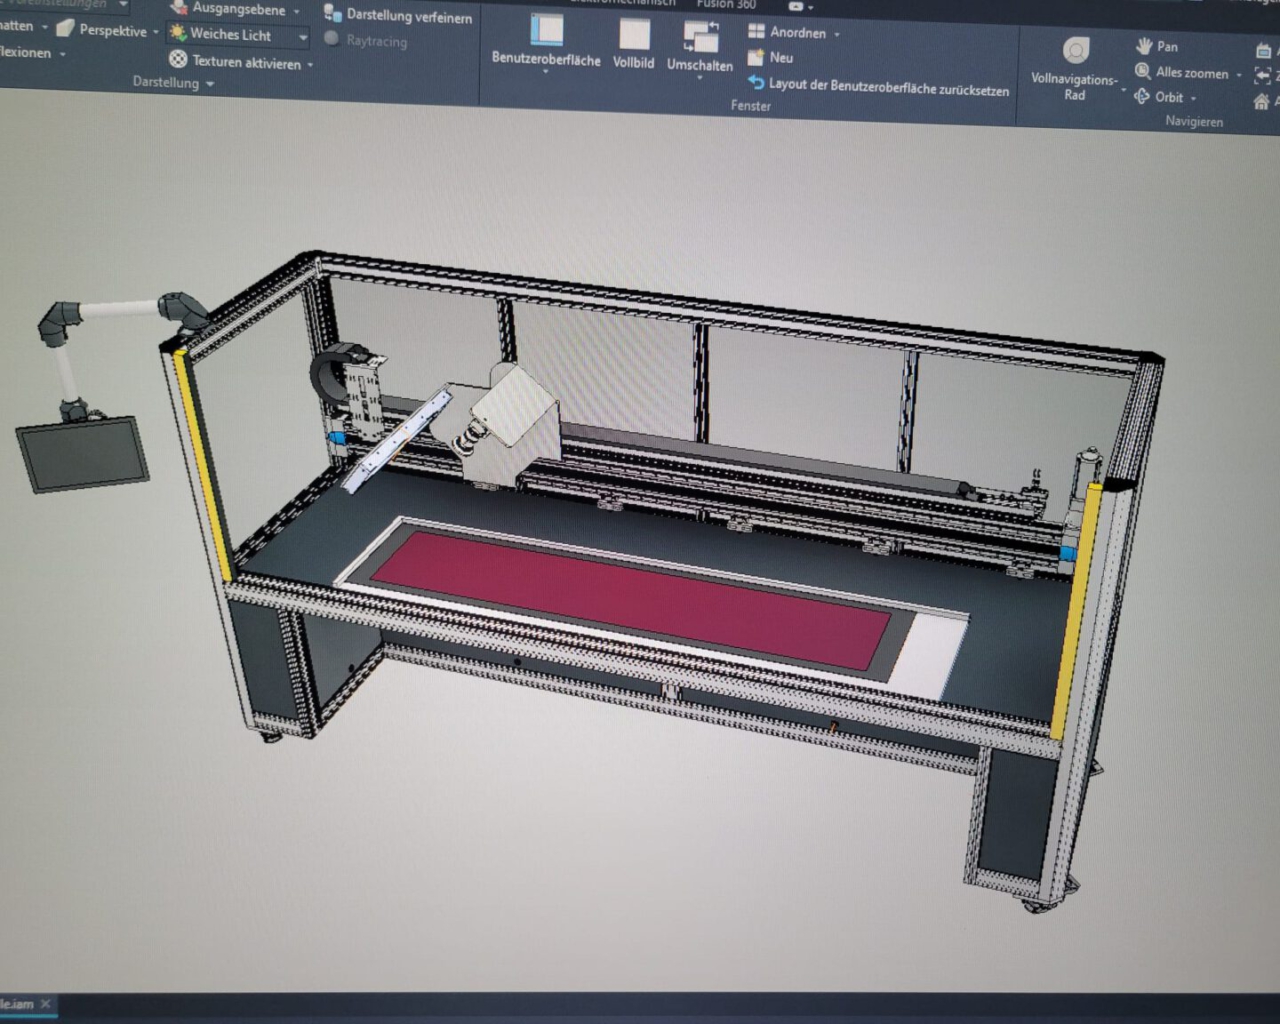Expand the Ausgangsebene dropdown arrow
Viewport: 1280px width, 1024px height.
297,12
